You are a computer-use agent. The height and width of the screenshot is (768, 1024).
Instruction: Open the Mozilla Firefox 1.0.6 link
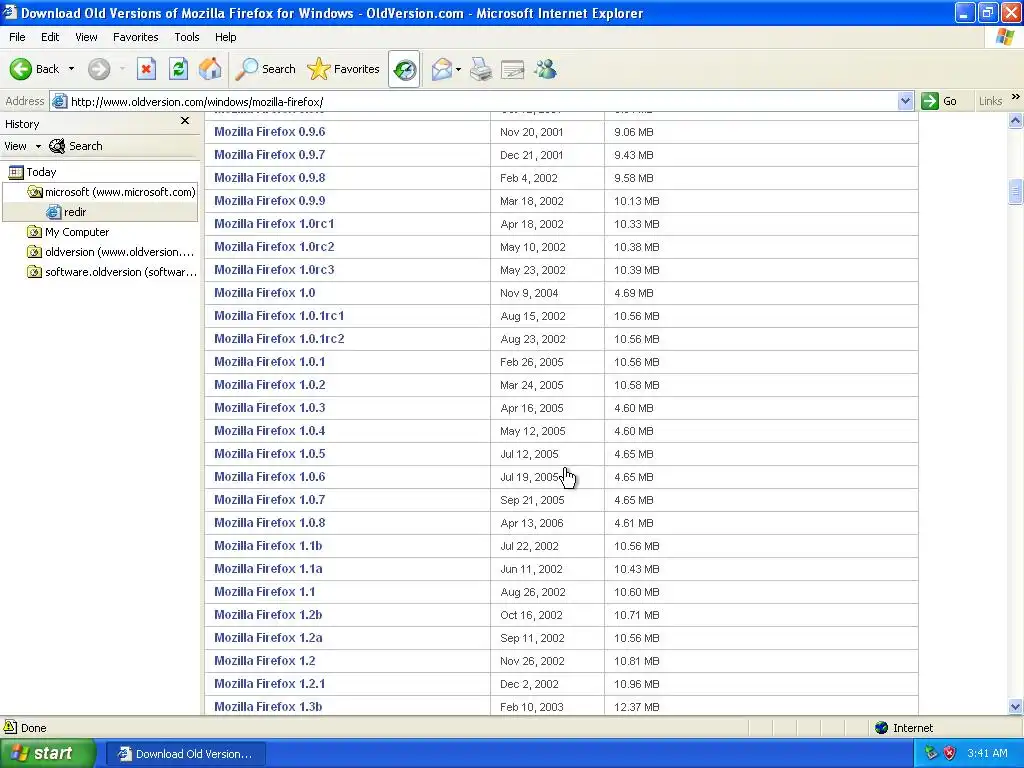click(x=270, y=477)
